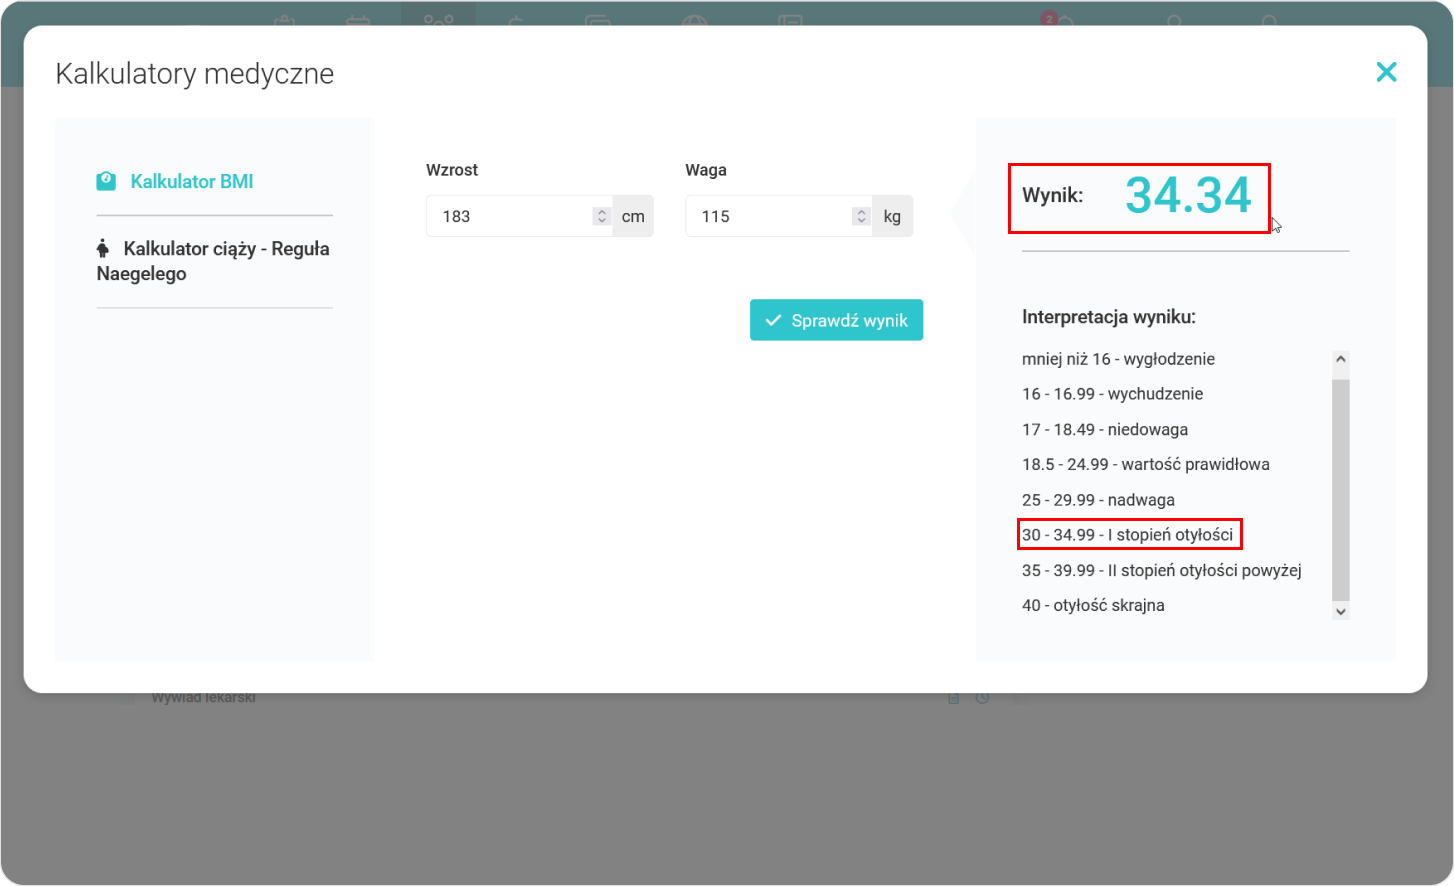Click '40 - otyłość skrajna' row

[x=1093, y=605]
